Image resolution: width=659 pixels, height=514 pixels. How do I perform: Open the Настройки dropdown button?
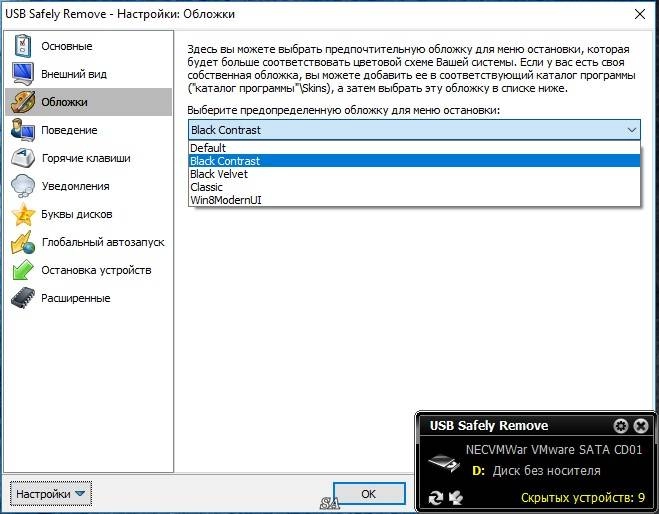(x=50, y=494)
